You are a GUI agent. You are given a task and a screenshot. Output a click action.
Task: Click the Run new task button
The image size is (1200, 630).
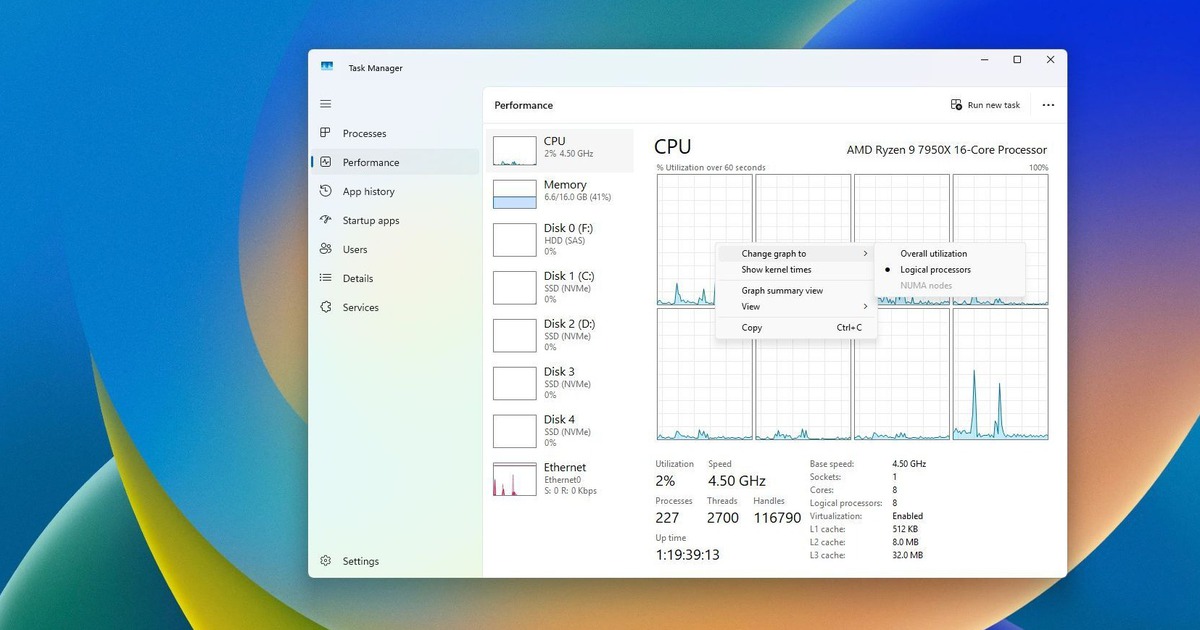click(985, 105)
